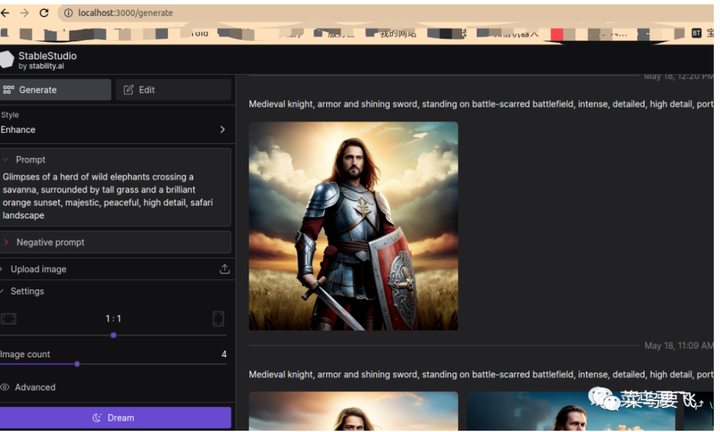Select the landscape aspect ratio icon
The height and width of the screenshot is (432, 720).
(x=9, y=319)
